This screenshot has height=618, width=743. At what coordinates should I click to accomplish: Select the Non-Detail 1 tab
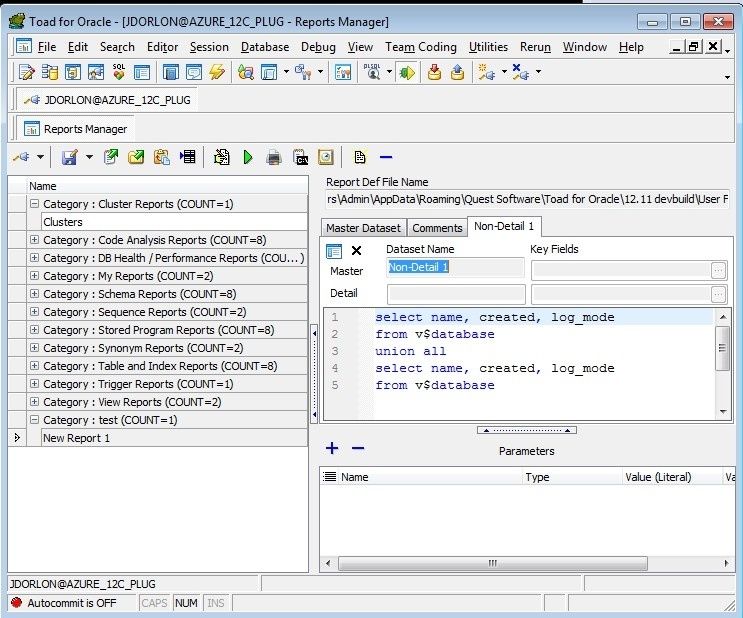(504, 227)
